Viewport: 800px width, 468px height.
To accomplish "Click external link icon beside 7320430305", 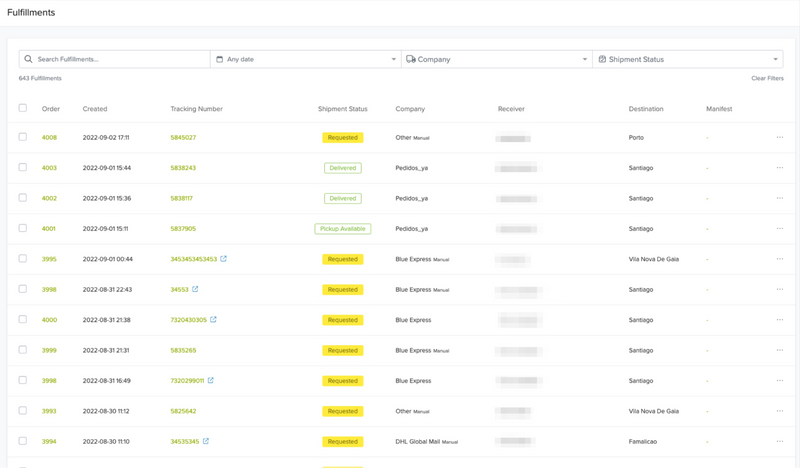I will tap(214, 320).
